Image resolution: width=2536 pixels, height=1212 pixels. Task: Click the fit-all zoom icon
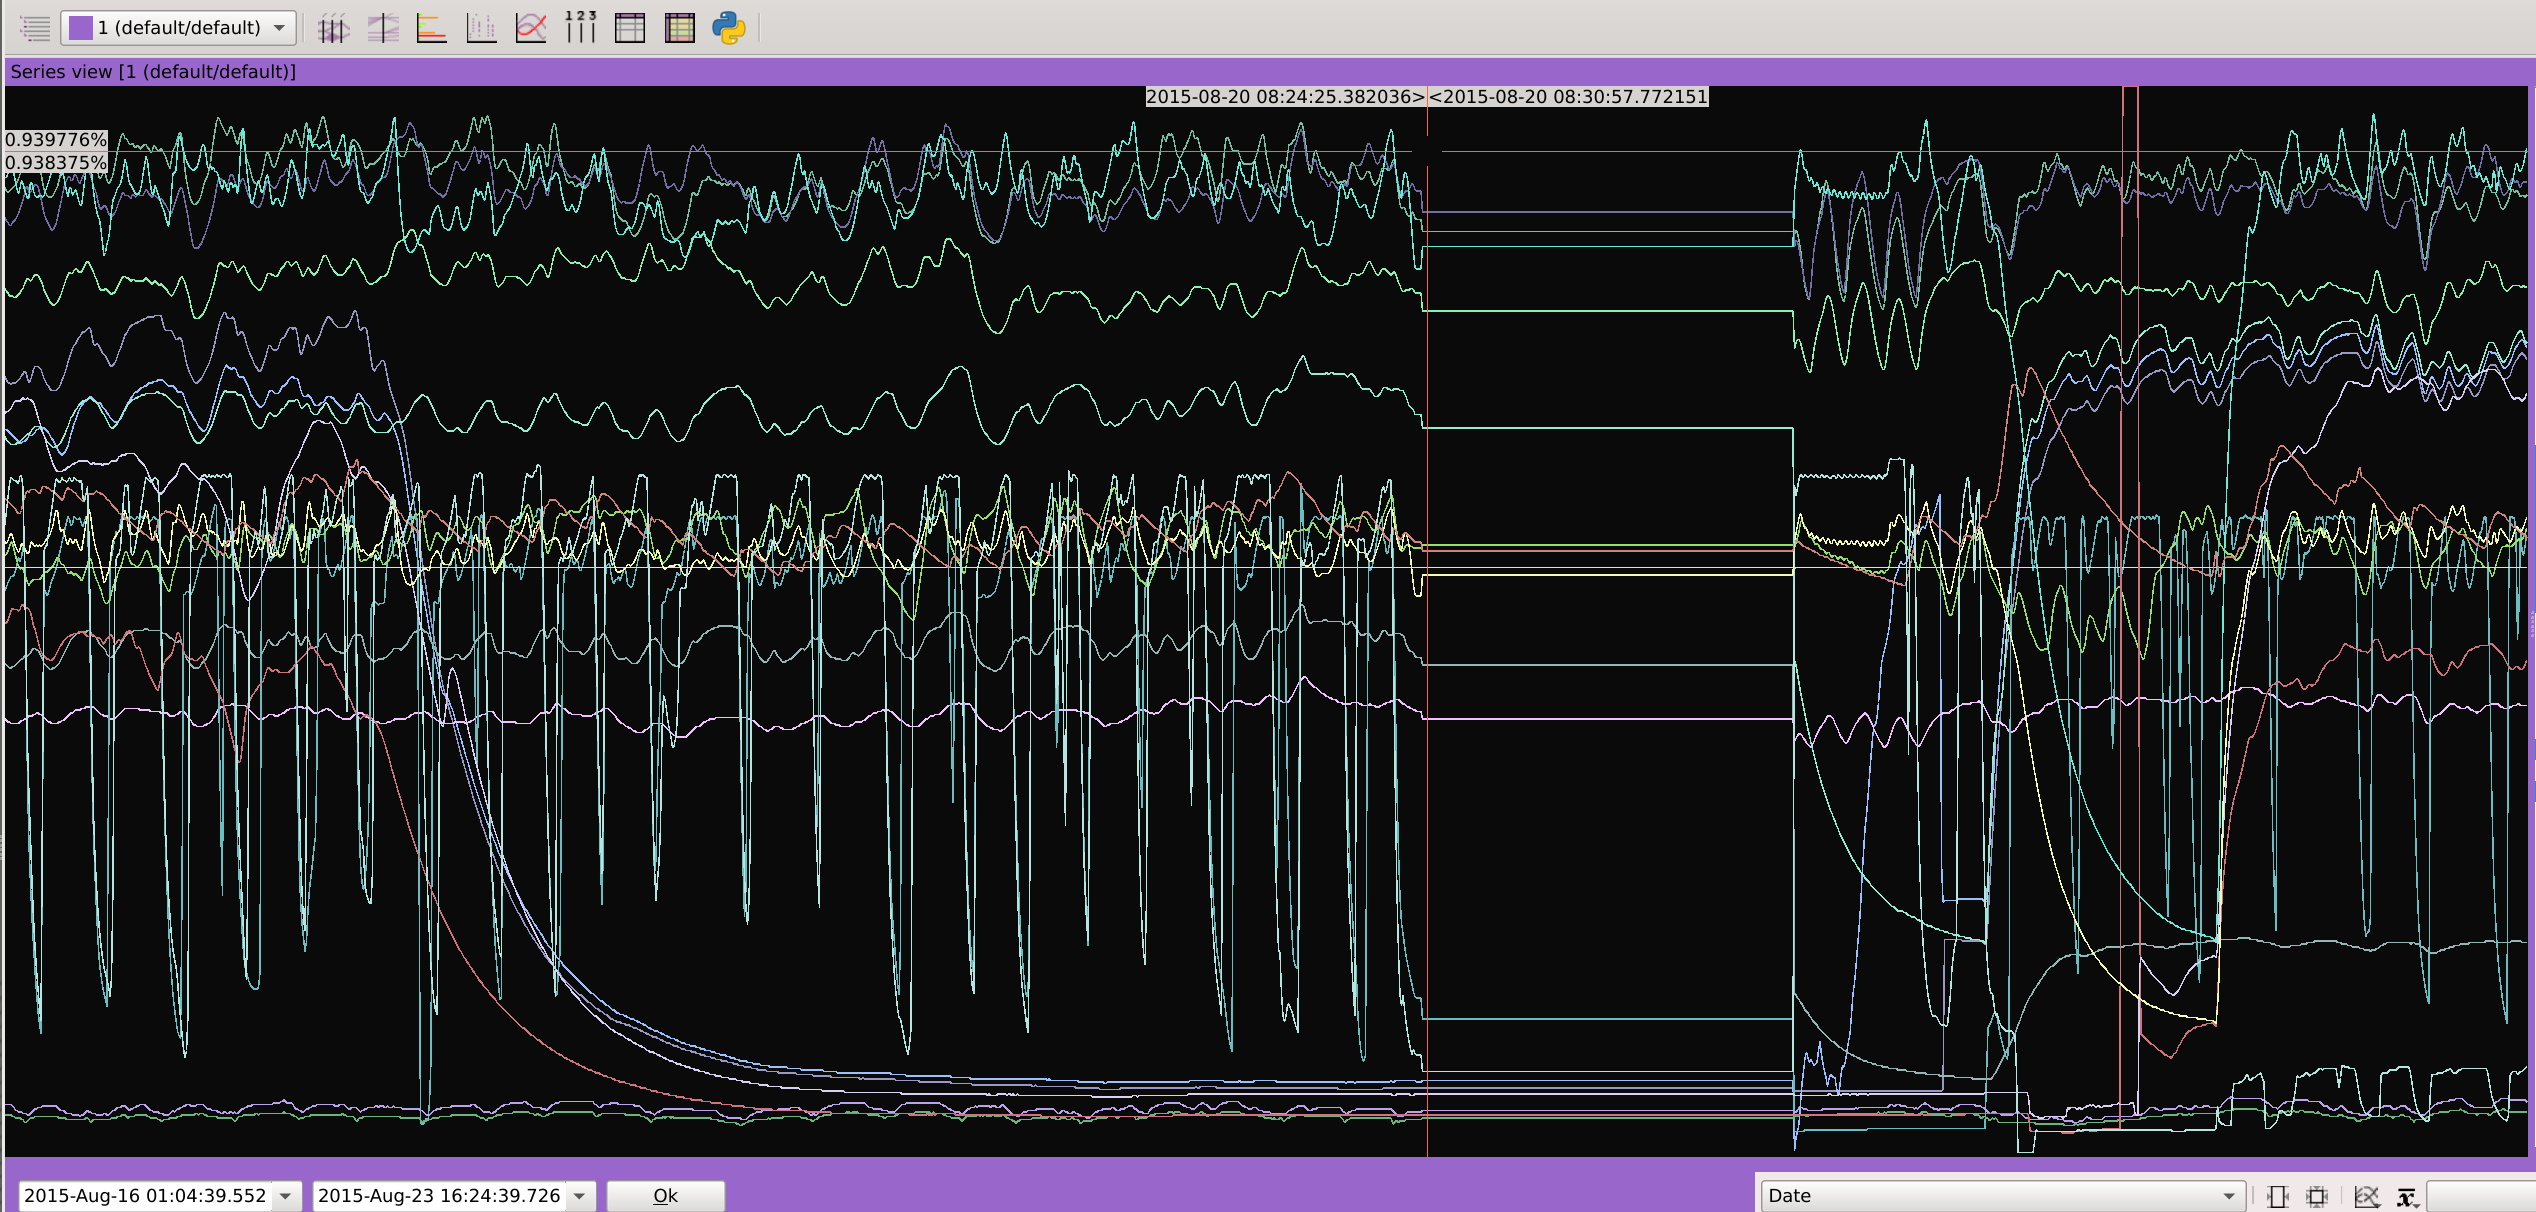pos(2317,1196)
